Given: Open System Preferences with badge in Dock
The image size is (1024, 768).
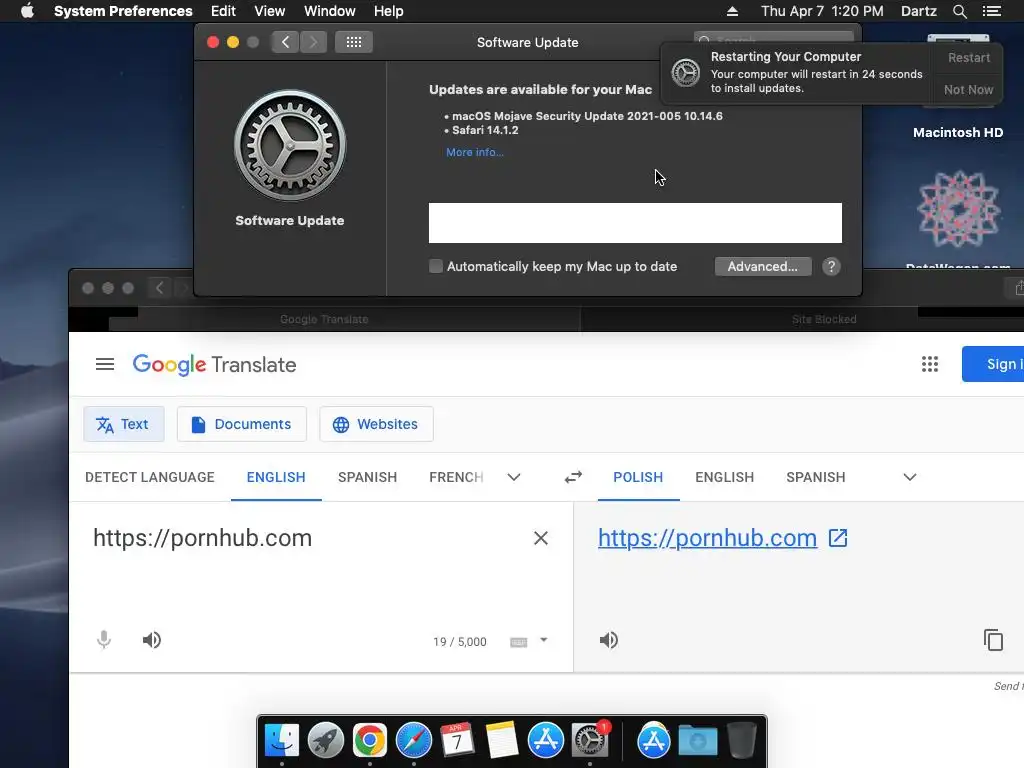Looking at the screenshot, I should [x=589, y=741].
